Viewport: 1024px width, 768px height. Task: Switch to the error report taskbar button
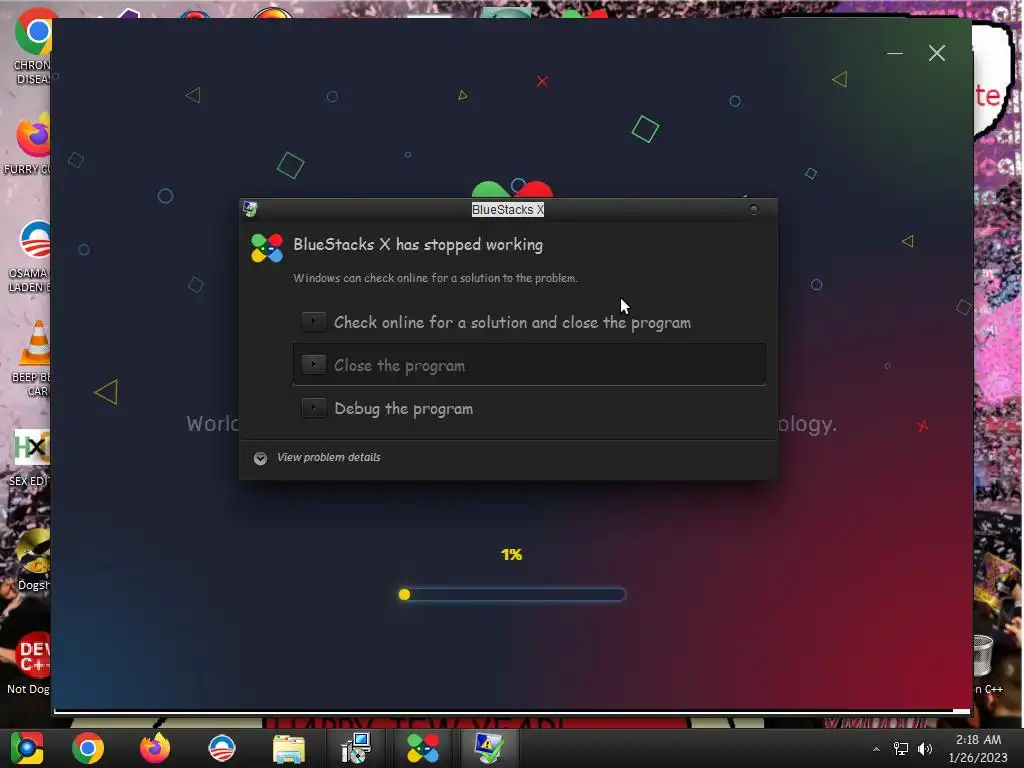tap(490, 748)
